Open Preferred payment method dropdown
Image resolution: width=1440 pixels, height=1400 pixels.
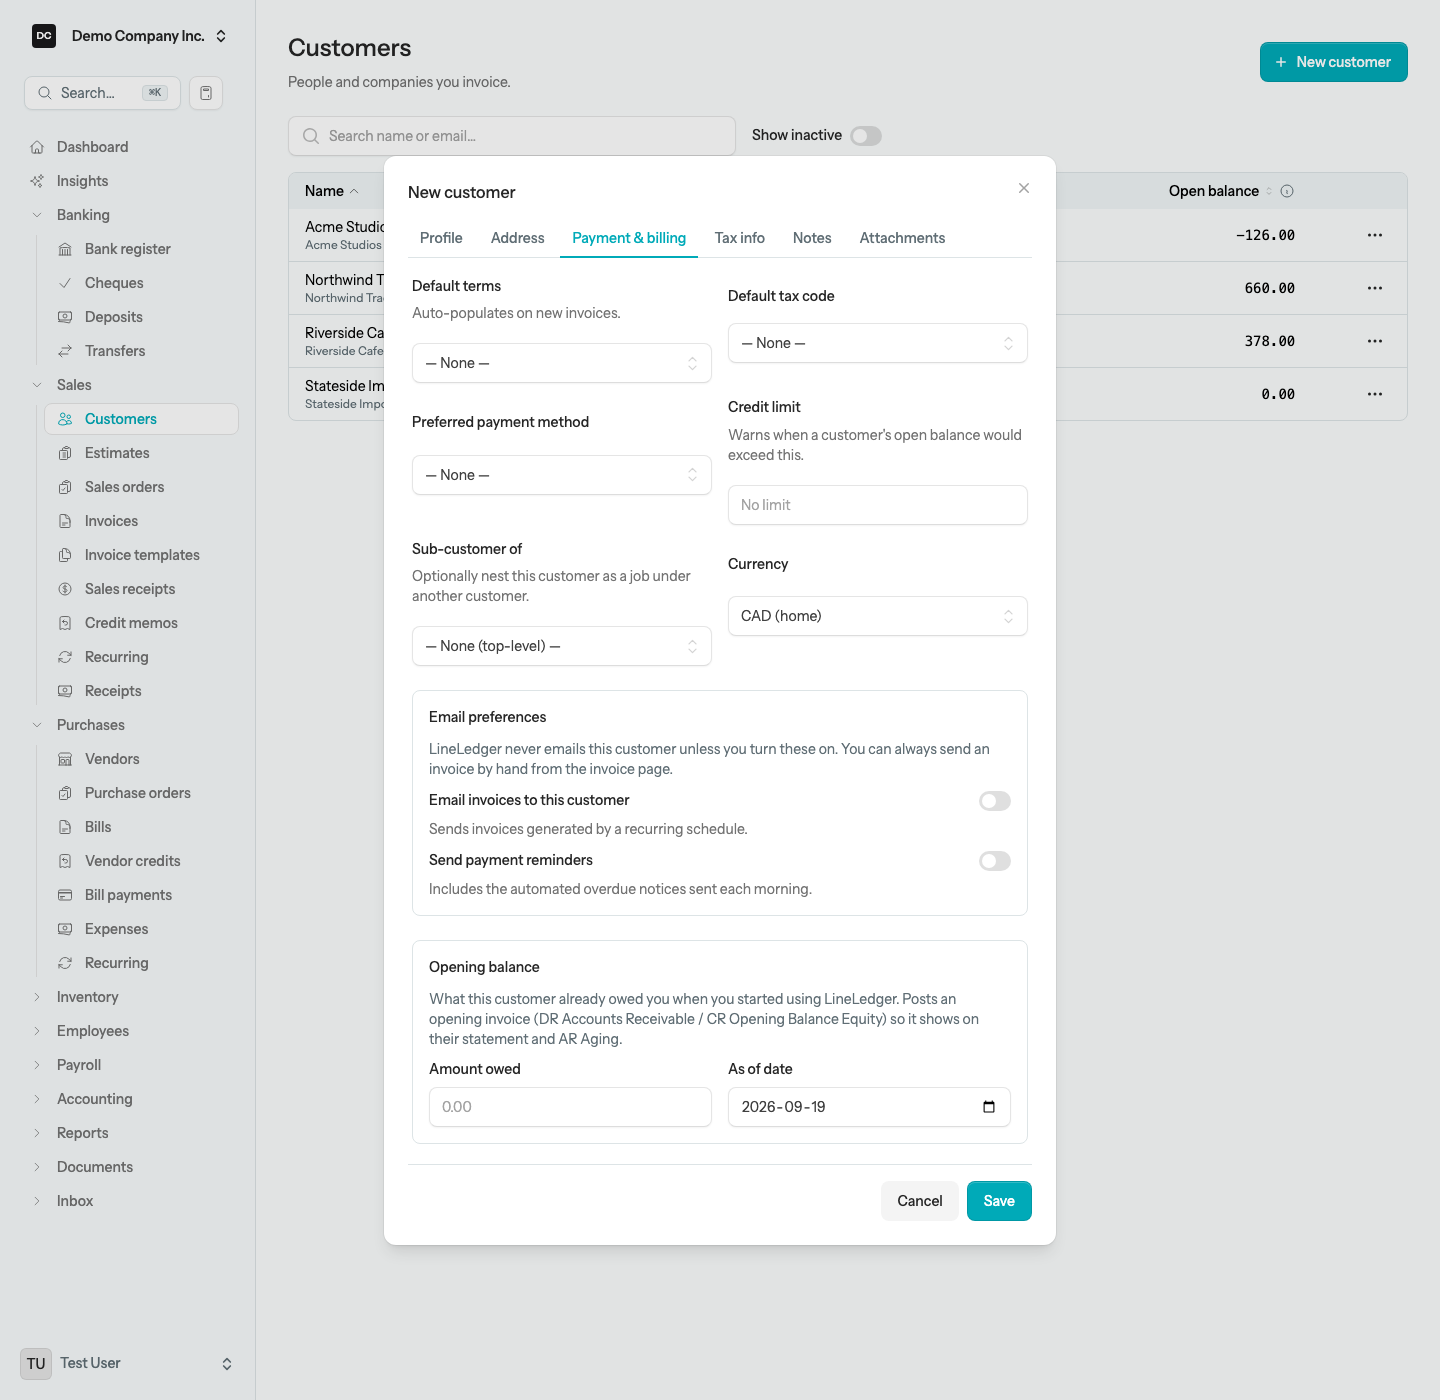point(562,475)
